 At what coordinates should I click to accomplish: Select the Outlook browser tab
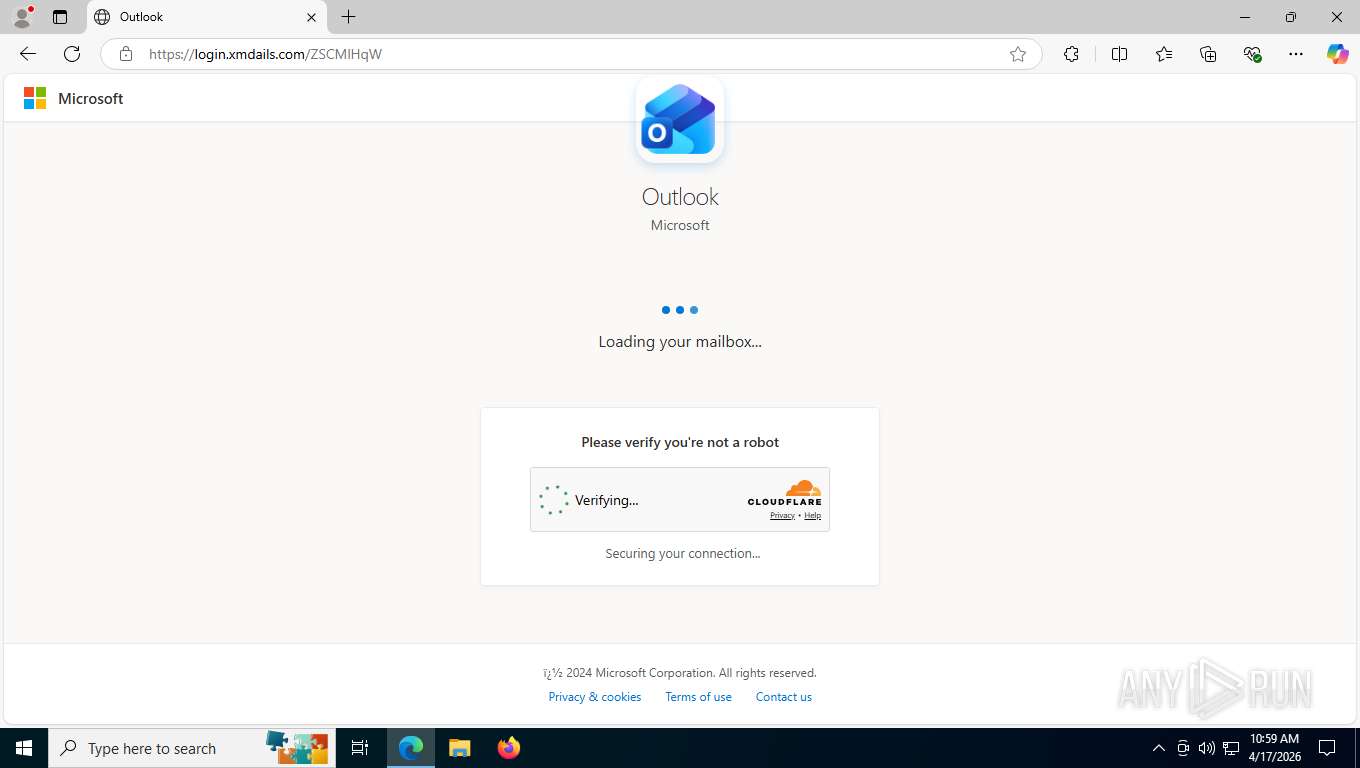(207, 17)
